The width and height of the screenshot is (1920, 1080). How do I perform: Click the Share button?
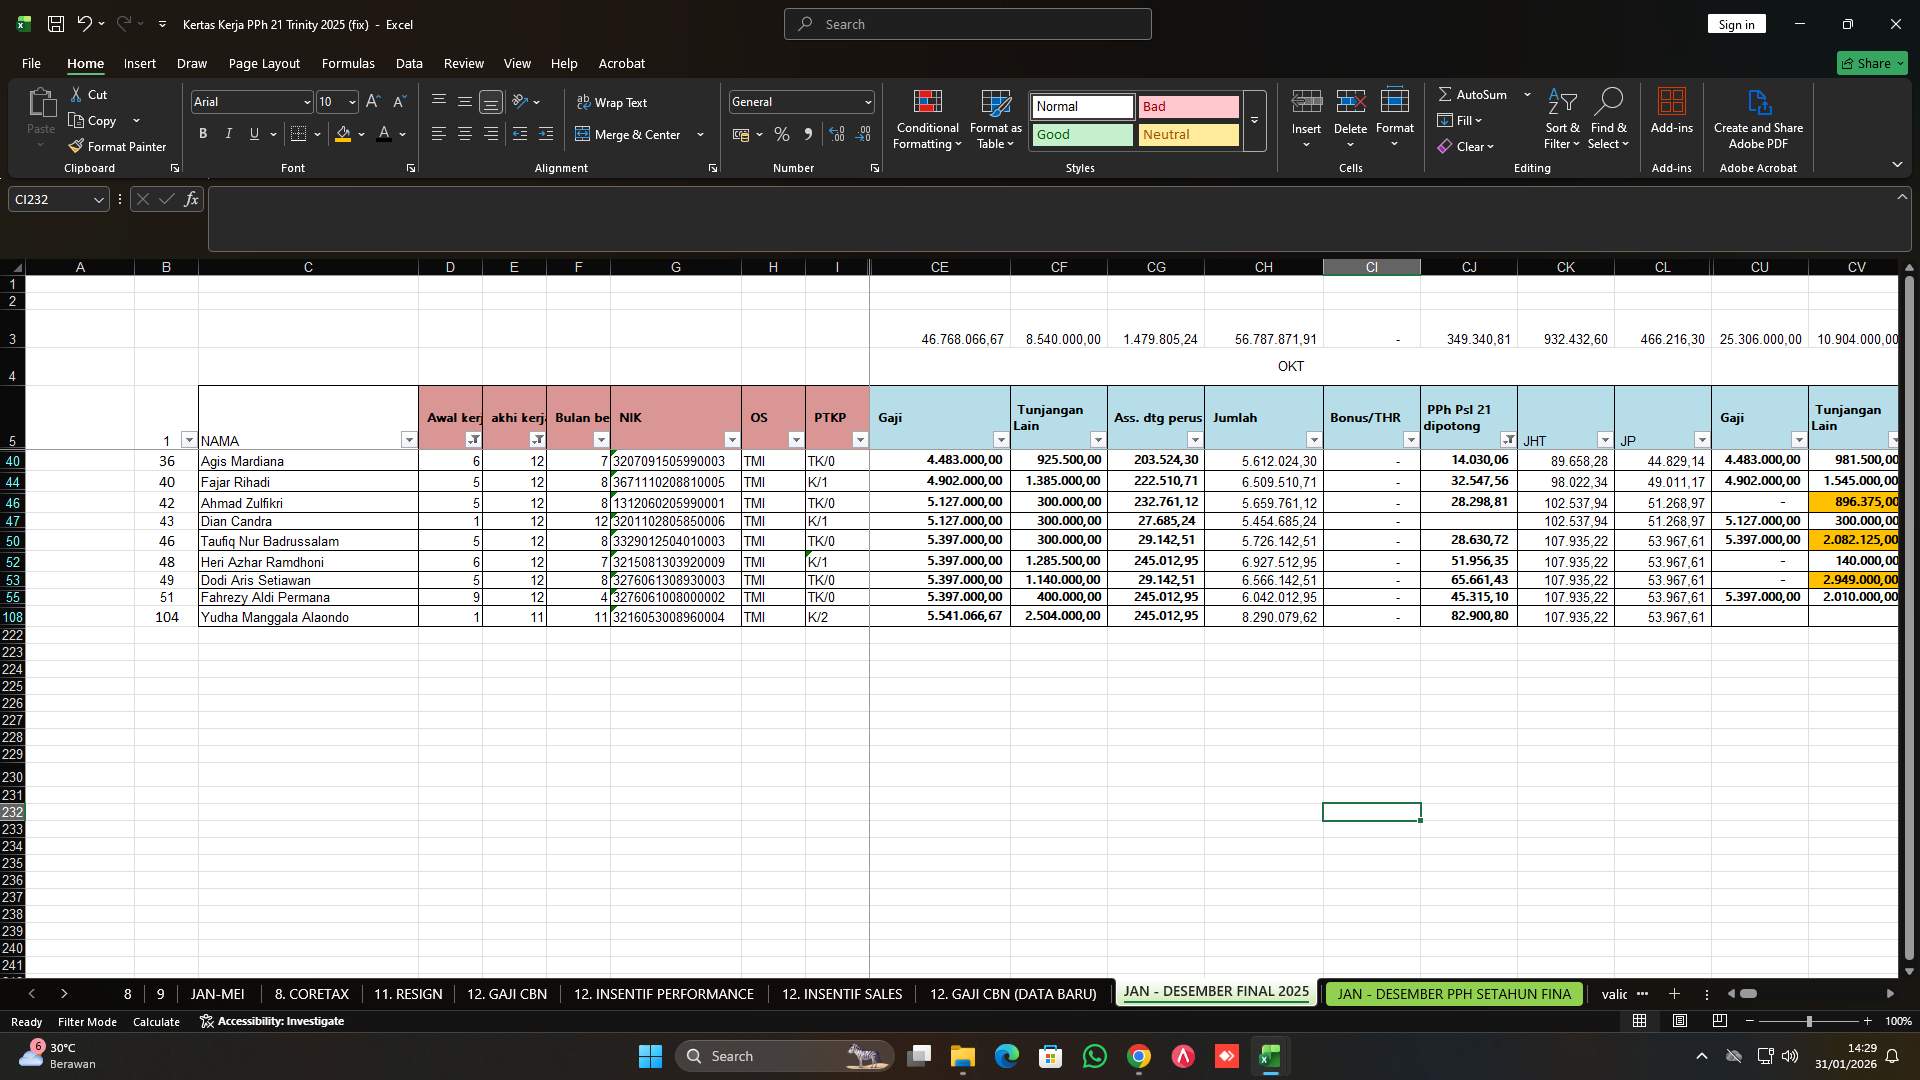(1869, 63)
